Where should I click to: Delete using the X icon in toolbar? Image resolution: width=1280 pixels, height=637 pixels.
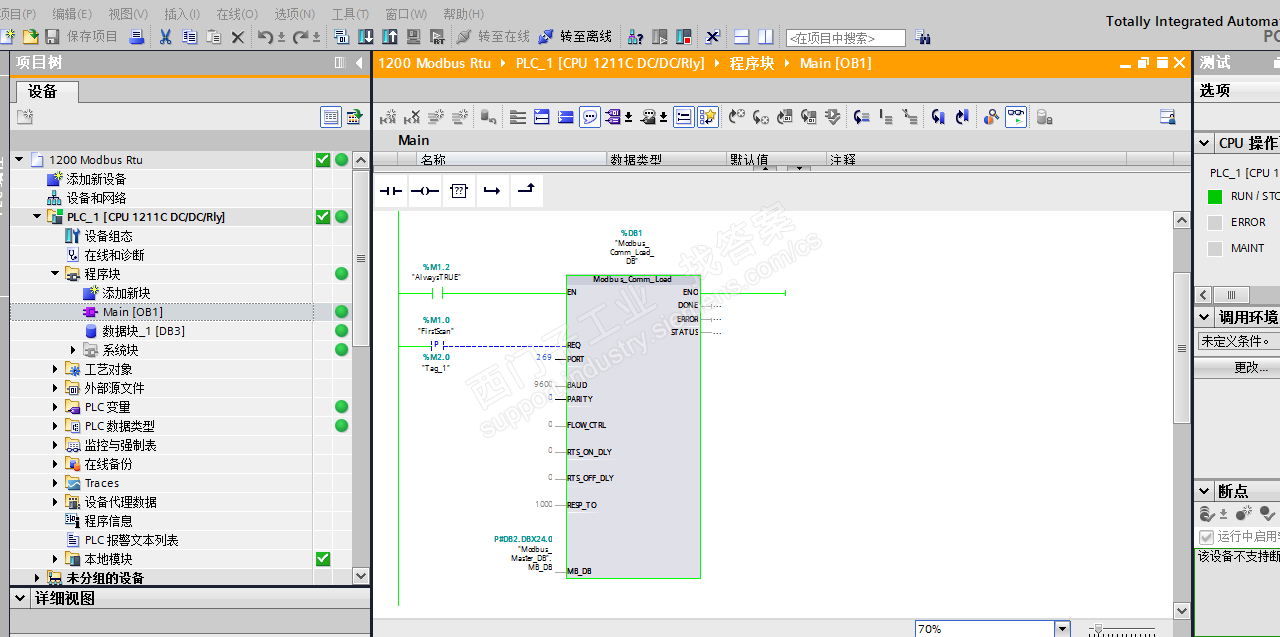pos(237,37)
